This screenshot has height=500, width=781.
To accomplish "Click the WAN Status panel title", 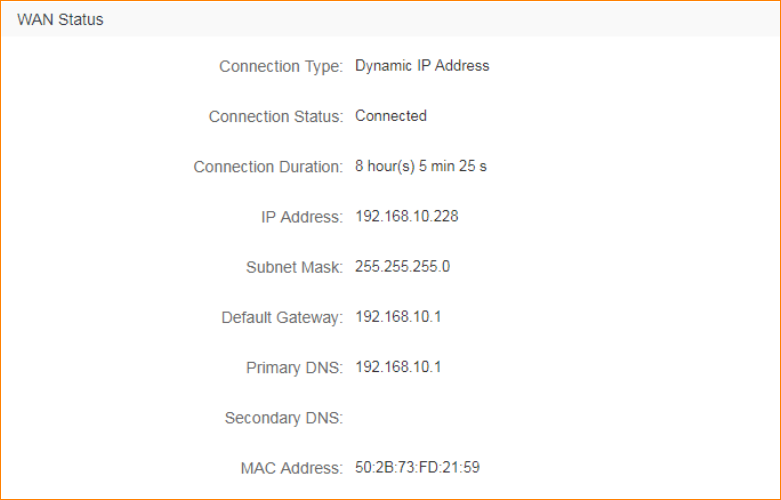I will [x=60, y=19].
